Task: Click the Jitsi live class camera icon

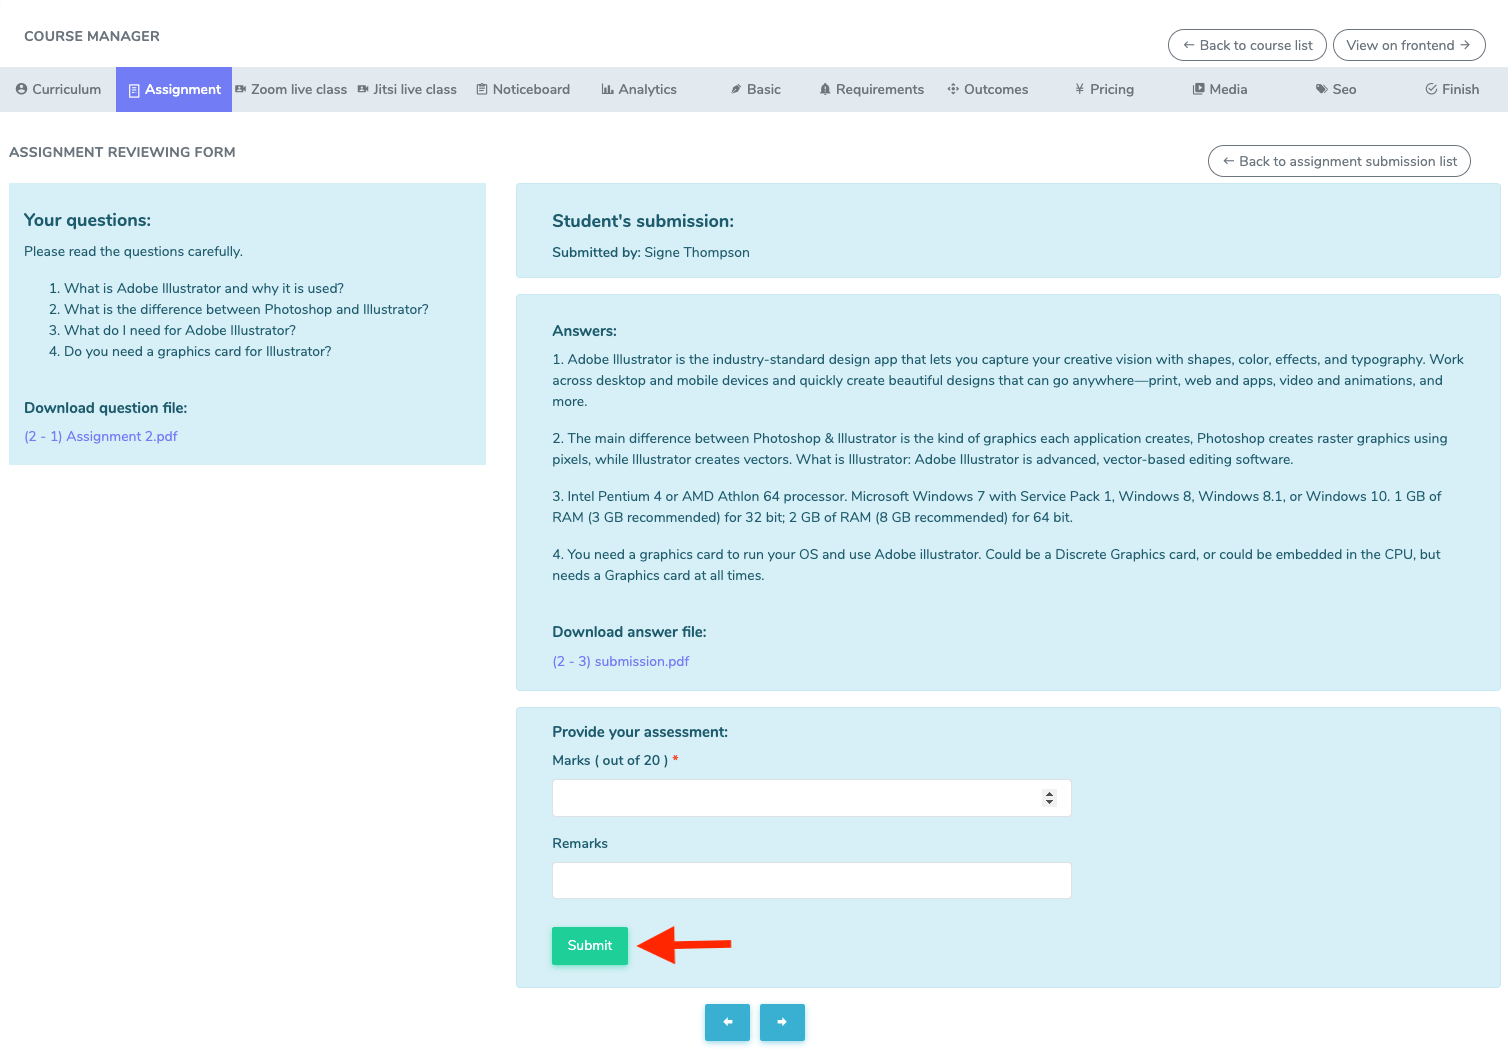Action: click(x=363, y=89)
